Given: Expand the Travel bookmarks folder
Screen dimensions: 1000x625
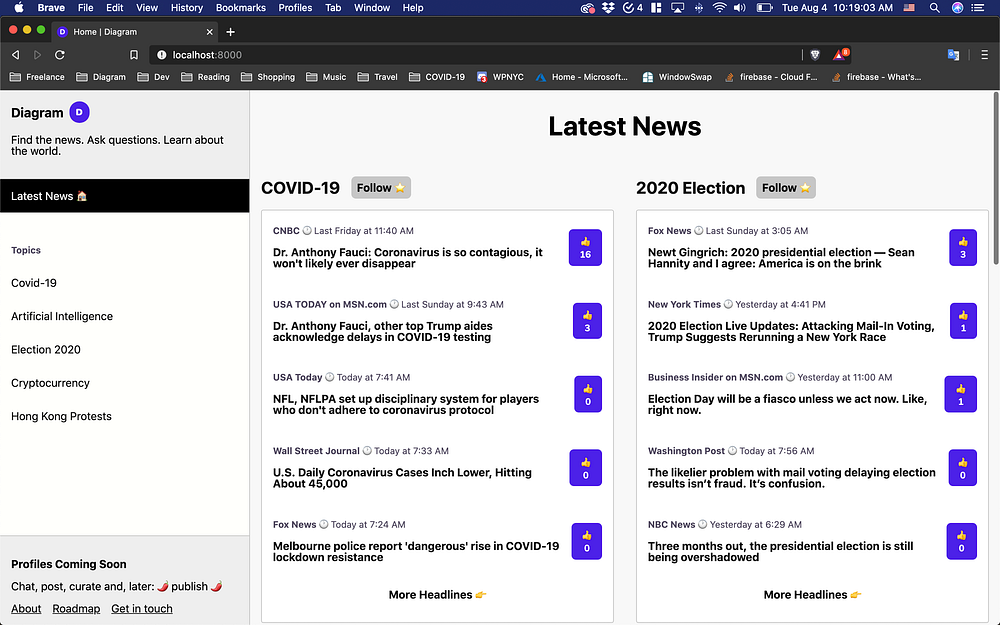Looking at the screenshot, I should click(x=377, y=77).
